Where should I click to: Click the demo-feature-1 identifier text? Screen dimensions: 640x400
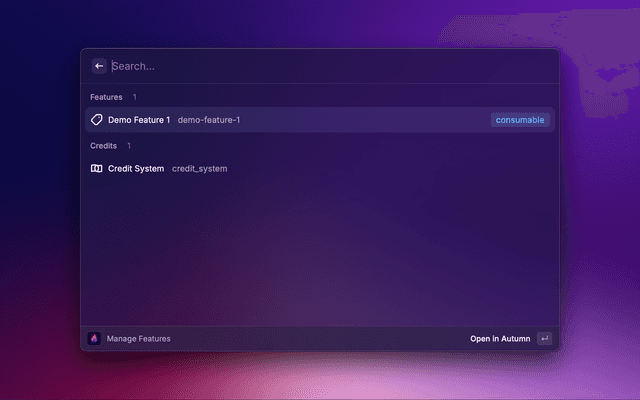(209, 120)
